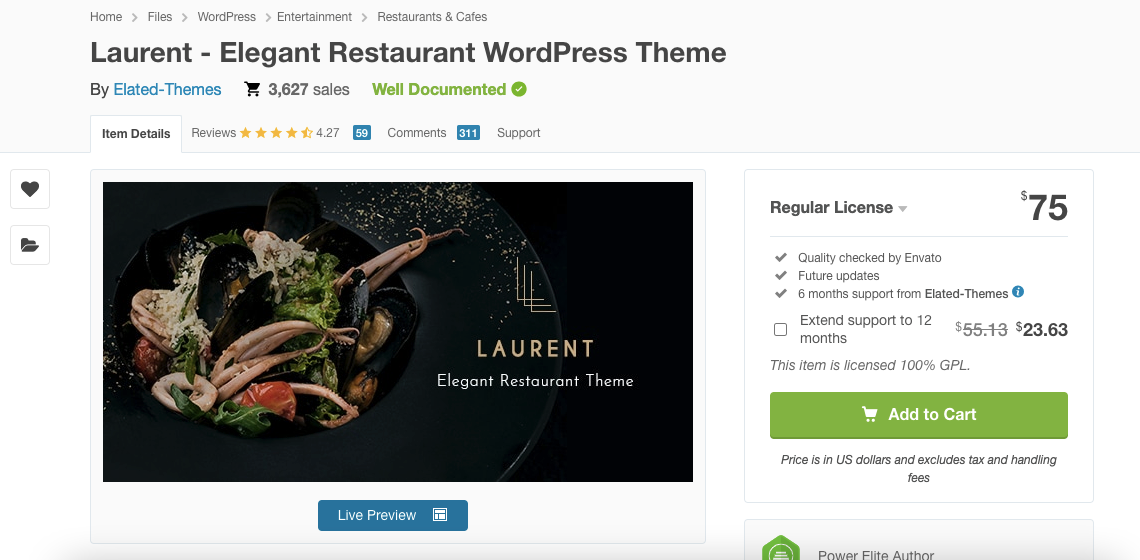Viewport: 1140px width, 560px height.
Task: Click the Laurent theme page title
Action: click(408, 52)
